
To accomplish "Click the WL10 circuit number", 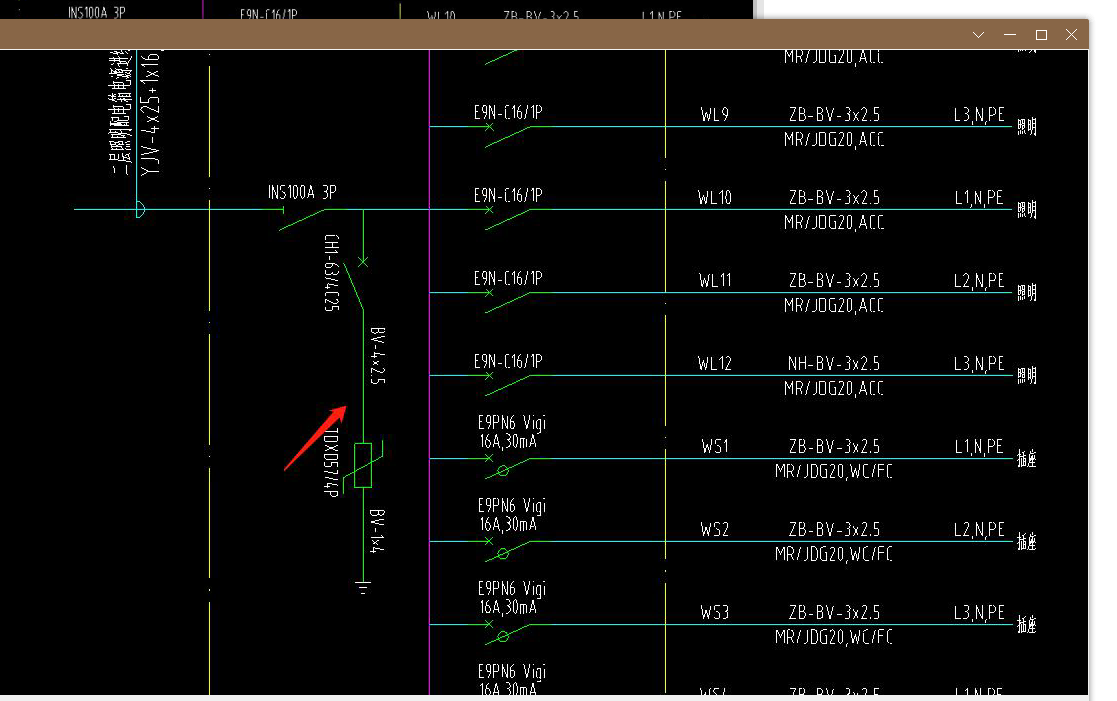I will coord(715,197).
